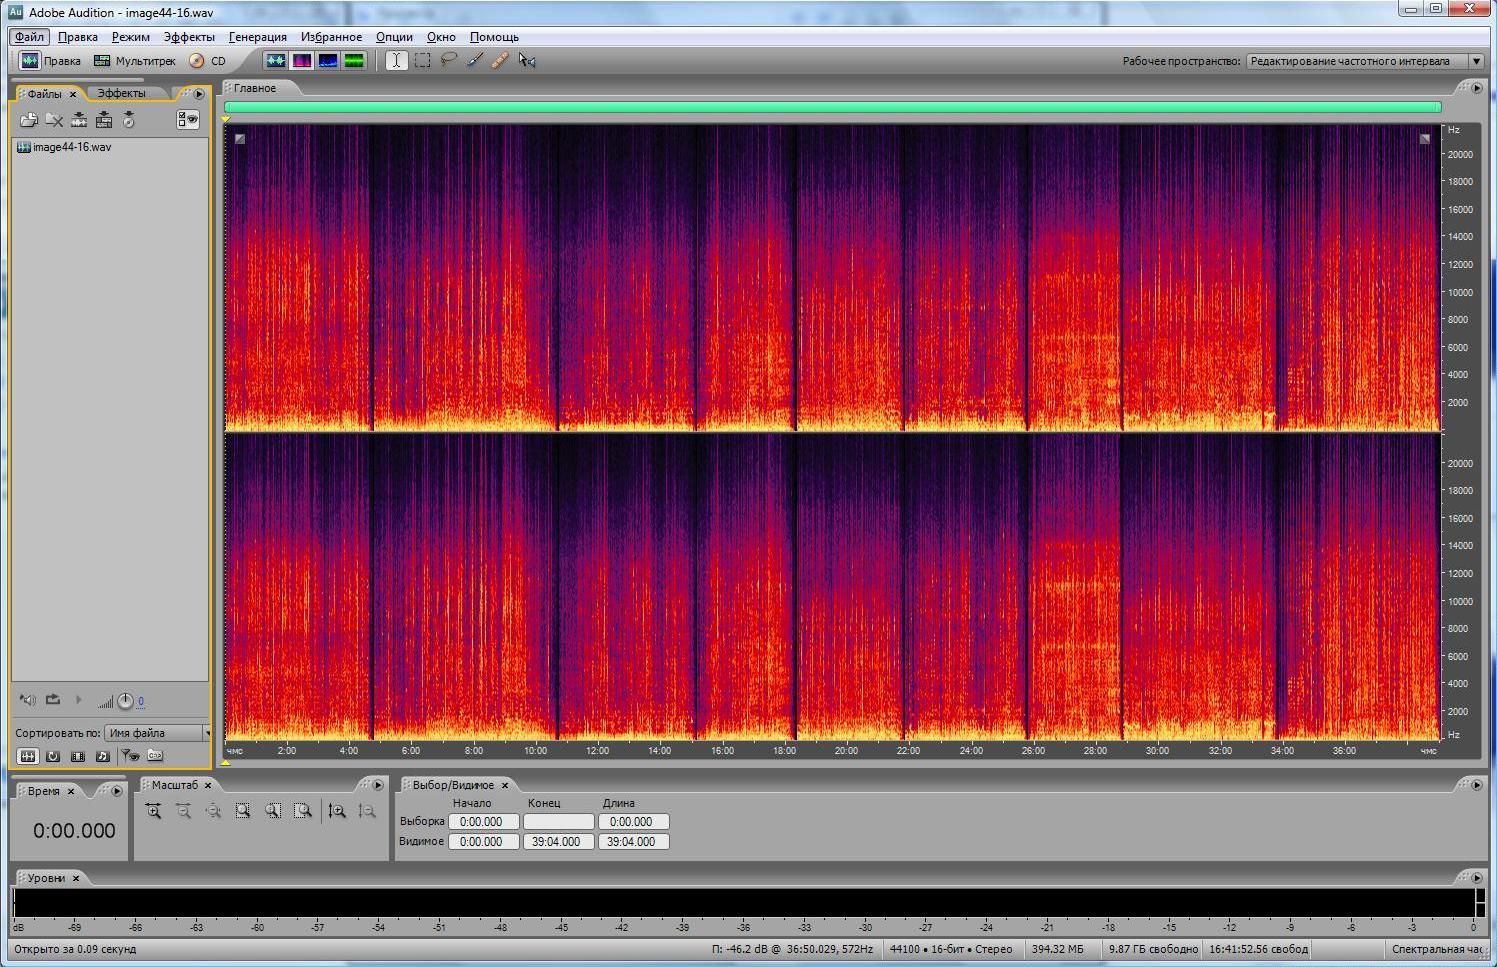Select the Effects Paintbrush tool
The height and width of the screenshot is (967, 1497).
(x=475, y=60)
